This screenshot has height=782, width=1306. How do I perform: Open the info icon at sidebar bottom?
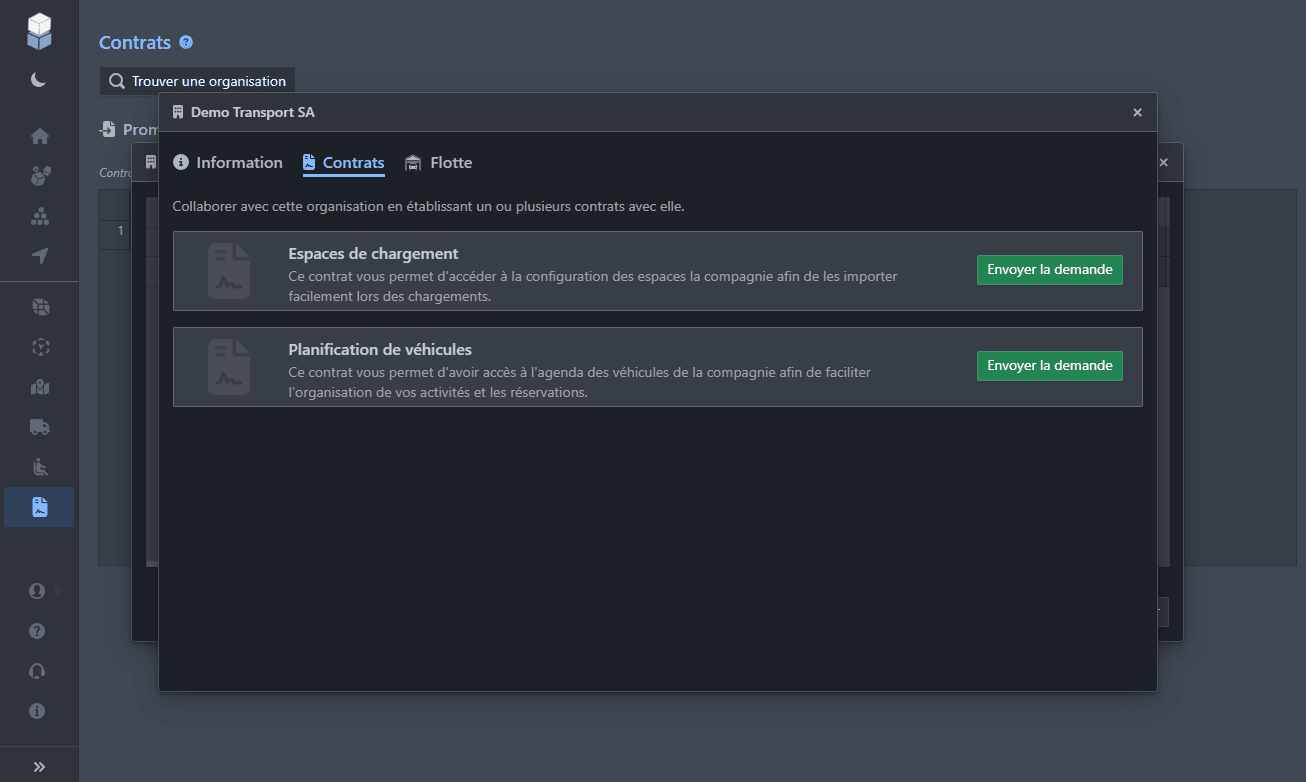point(37,711)
